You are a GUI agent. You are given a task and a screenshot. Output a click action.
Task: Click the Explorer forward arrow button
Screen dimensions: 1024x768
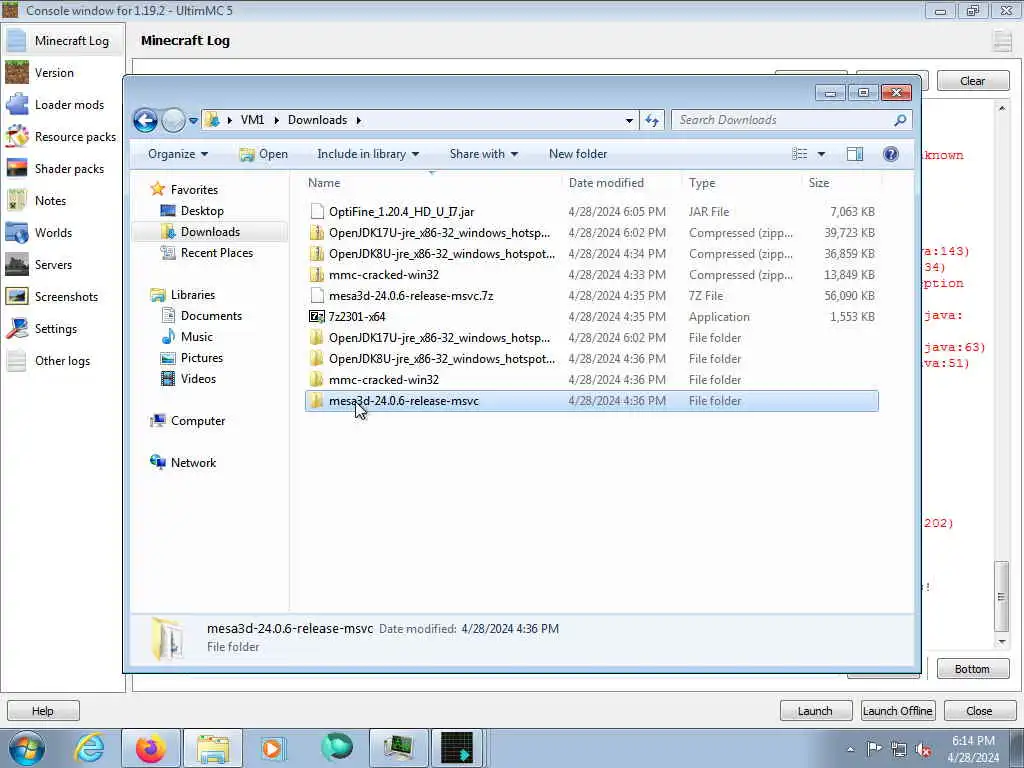(x=173, y=120)
